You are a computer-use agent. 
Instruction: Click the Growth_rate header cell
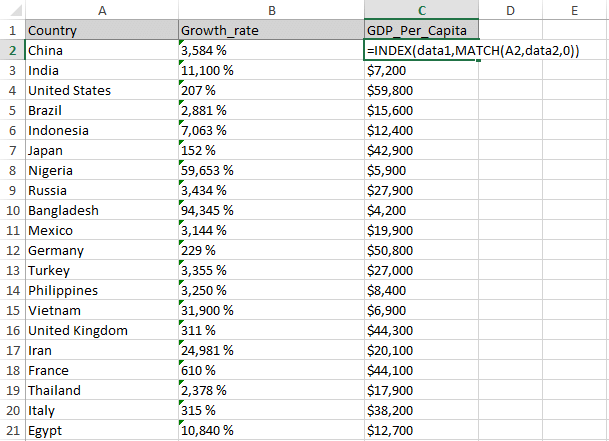tap(271, 30)
